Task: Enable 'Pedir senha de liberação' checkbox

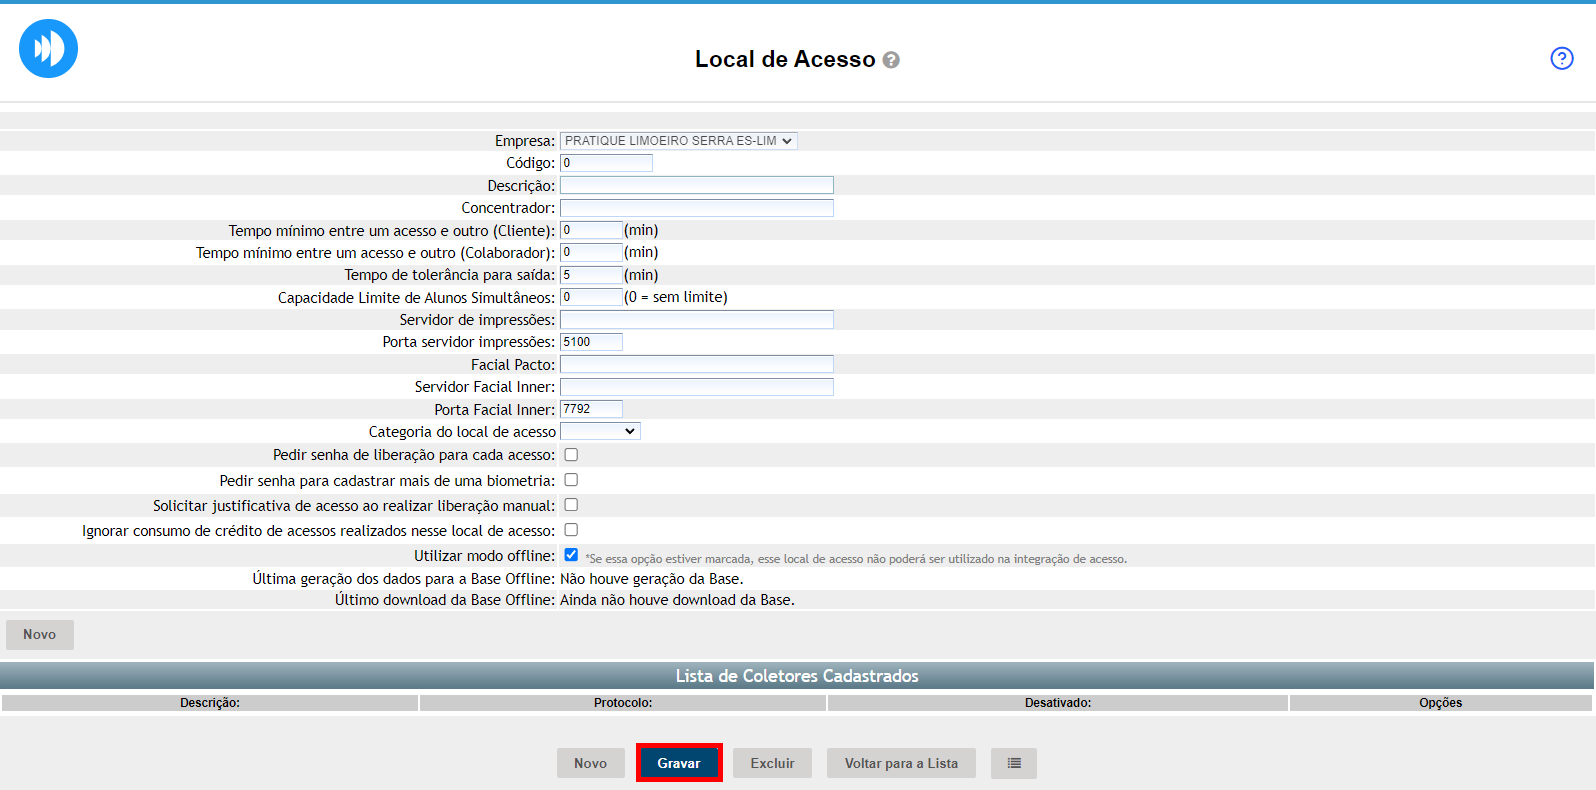Action: (571, 455)
